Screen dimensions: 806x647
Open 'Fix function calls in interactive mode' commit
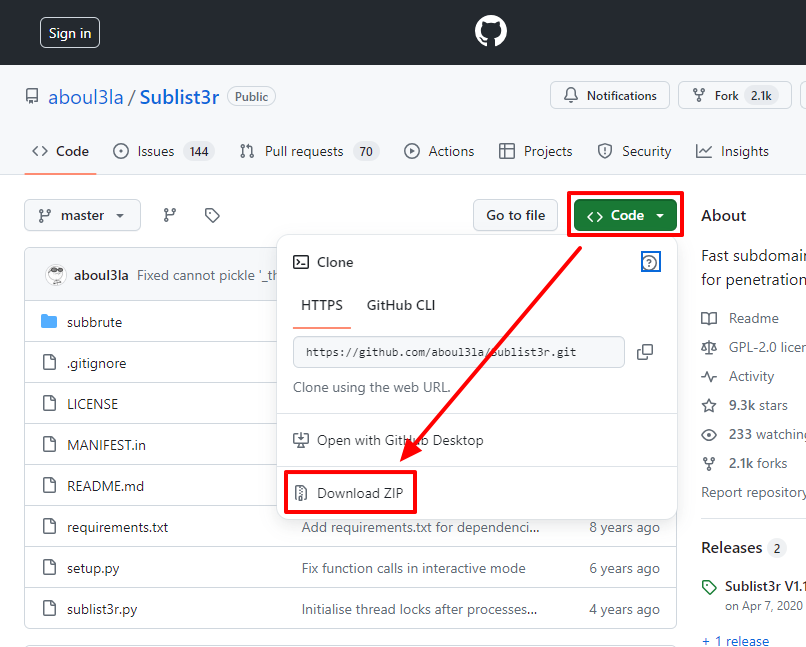click(x=413, y=568)
